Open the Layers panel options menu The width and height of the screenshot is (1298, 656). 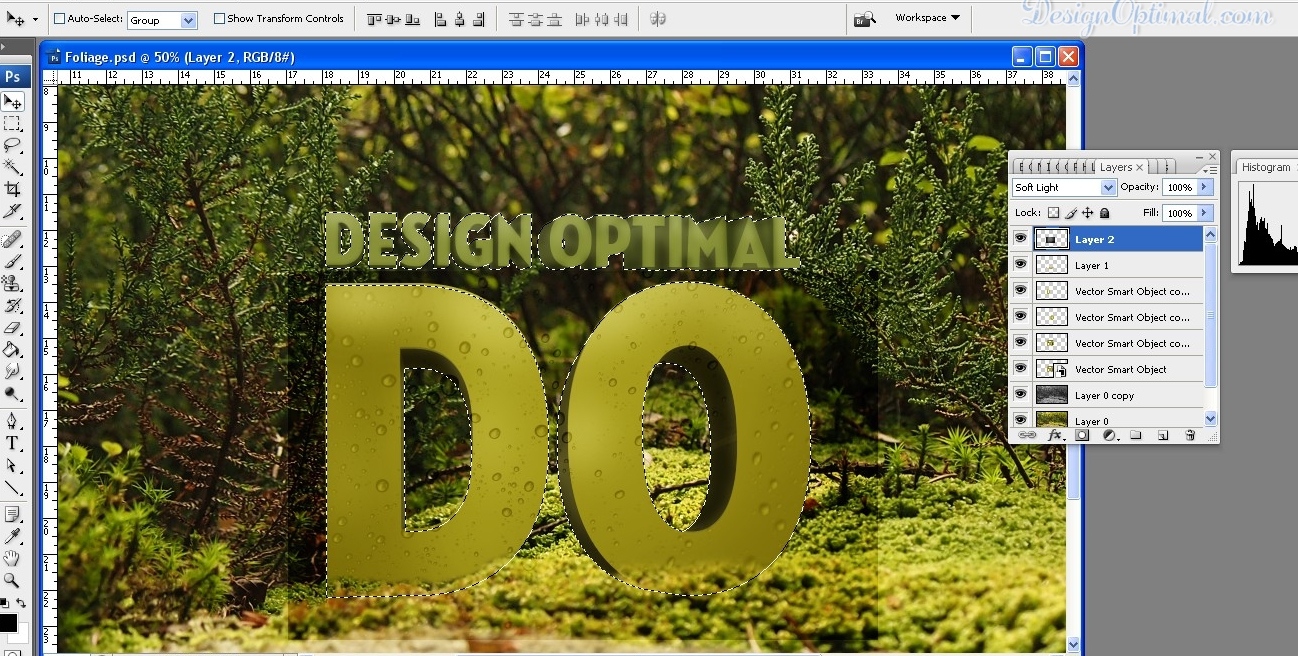pos(1211,170)
